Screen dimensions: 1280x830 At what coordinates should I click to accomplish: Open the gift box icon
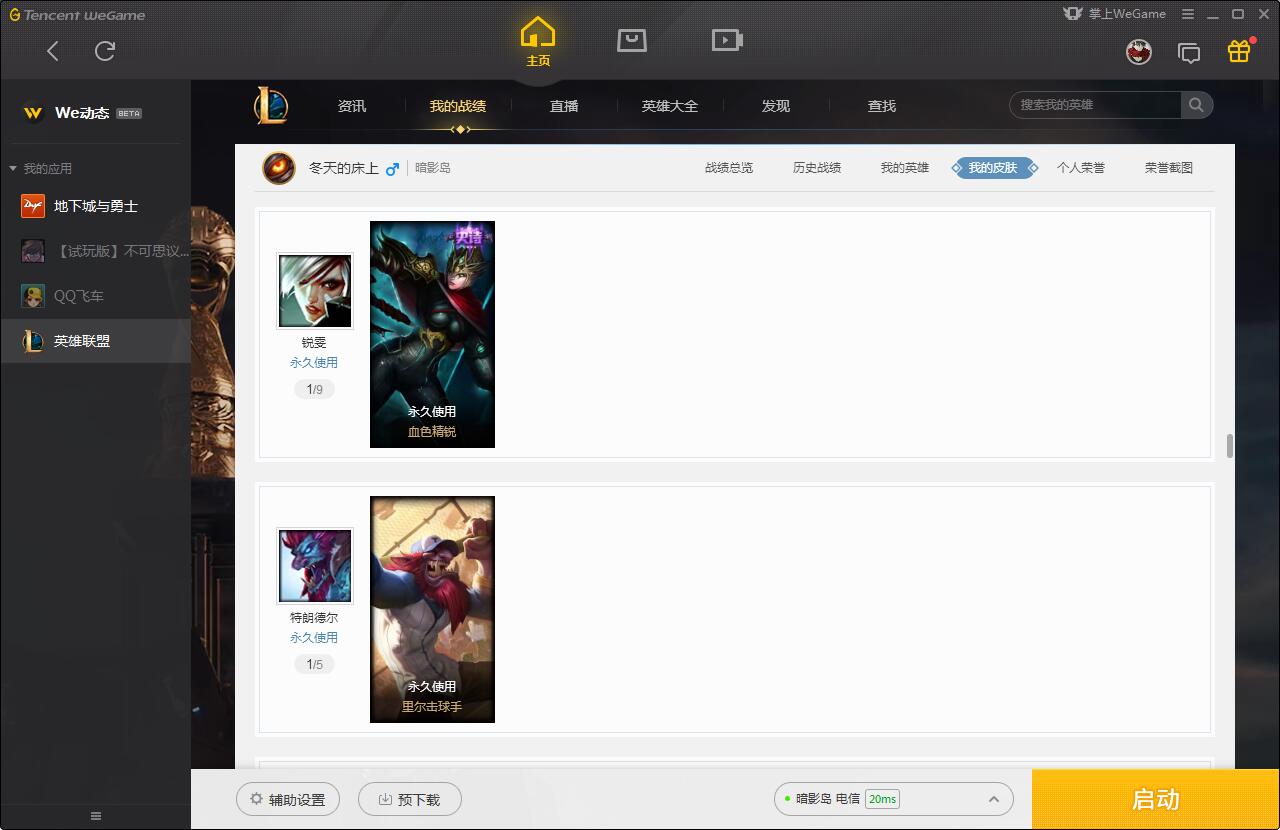click(x=1239, y=51)
